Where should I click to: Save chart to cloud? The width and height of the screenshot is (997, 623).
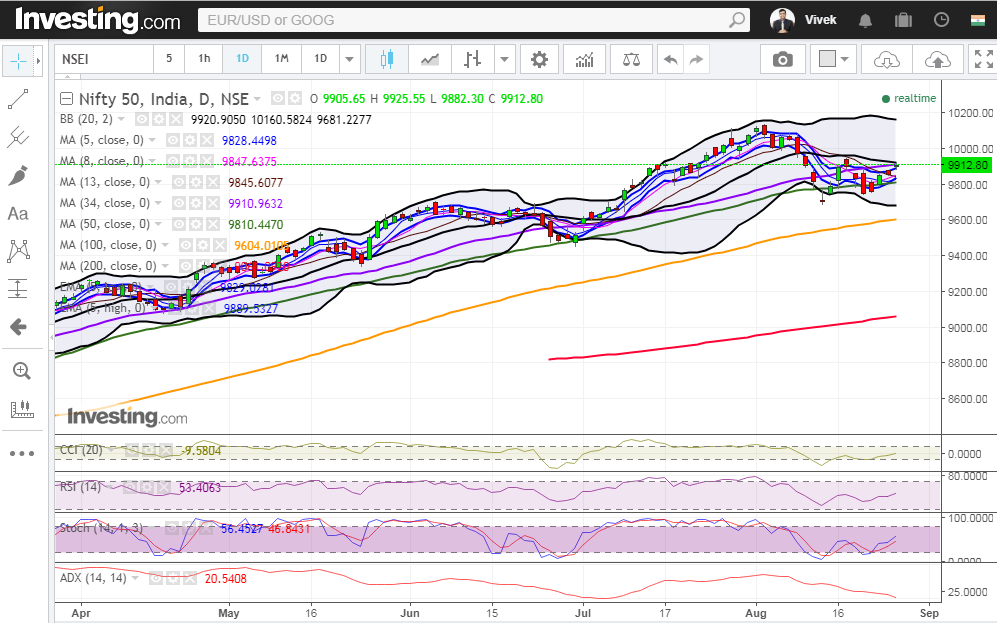coord(937,60)
